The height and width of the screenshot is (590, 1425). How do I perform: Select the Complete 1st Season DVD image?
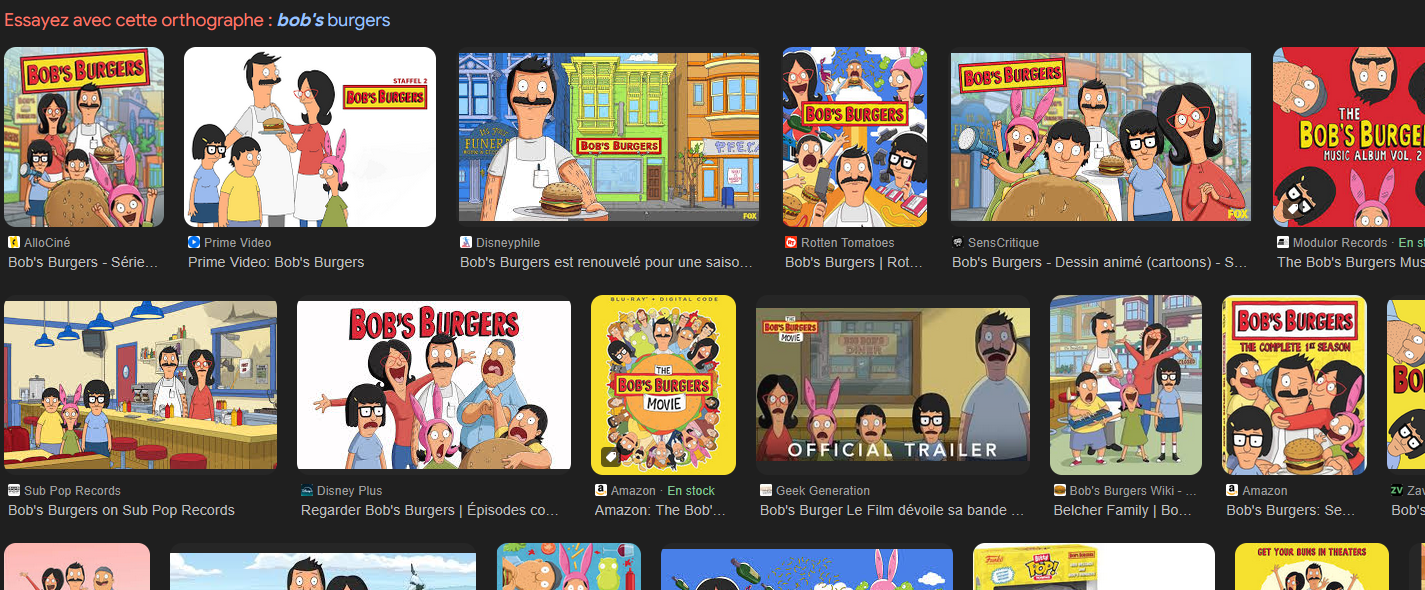click(x=1294, y=385)
